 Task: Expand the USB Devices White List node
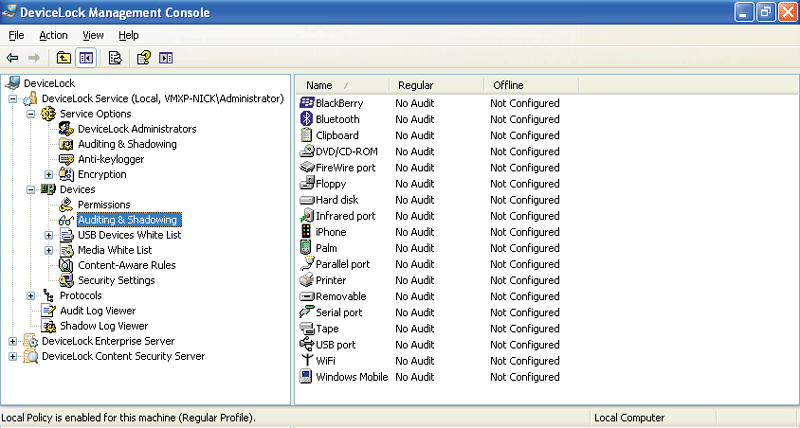[x=49, y=235]
